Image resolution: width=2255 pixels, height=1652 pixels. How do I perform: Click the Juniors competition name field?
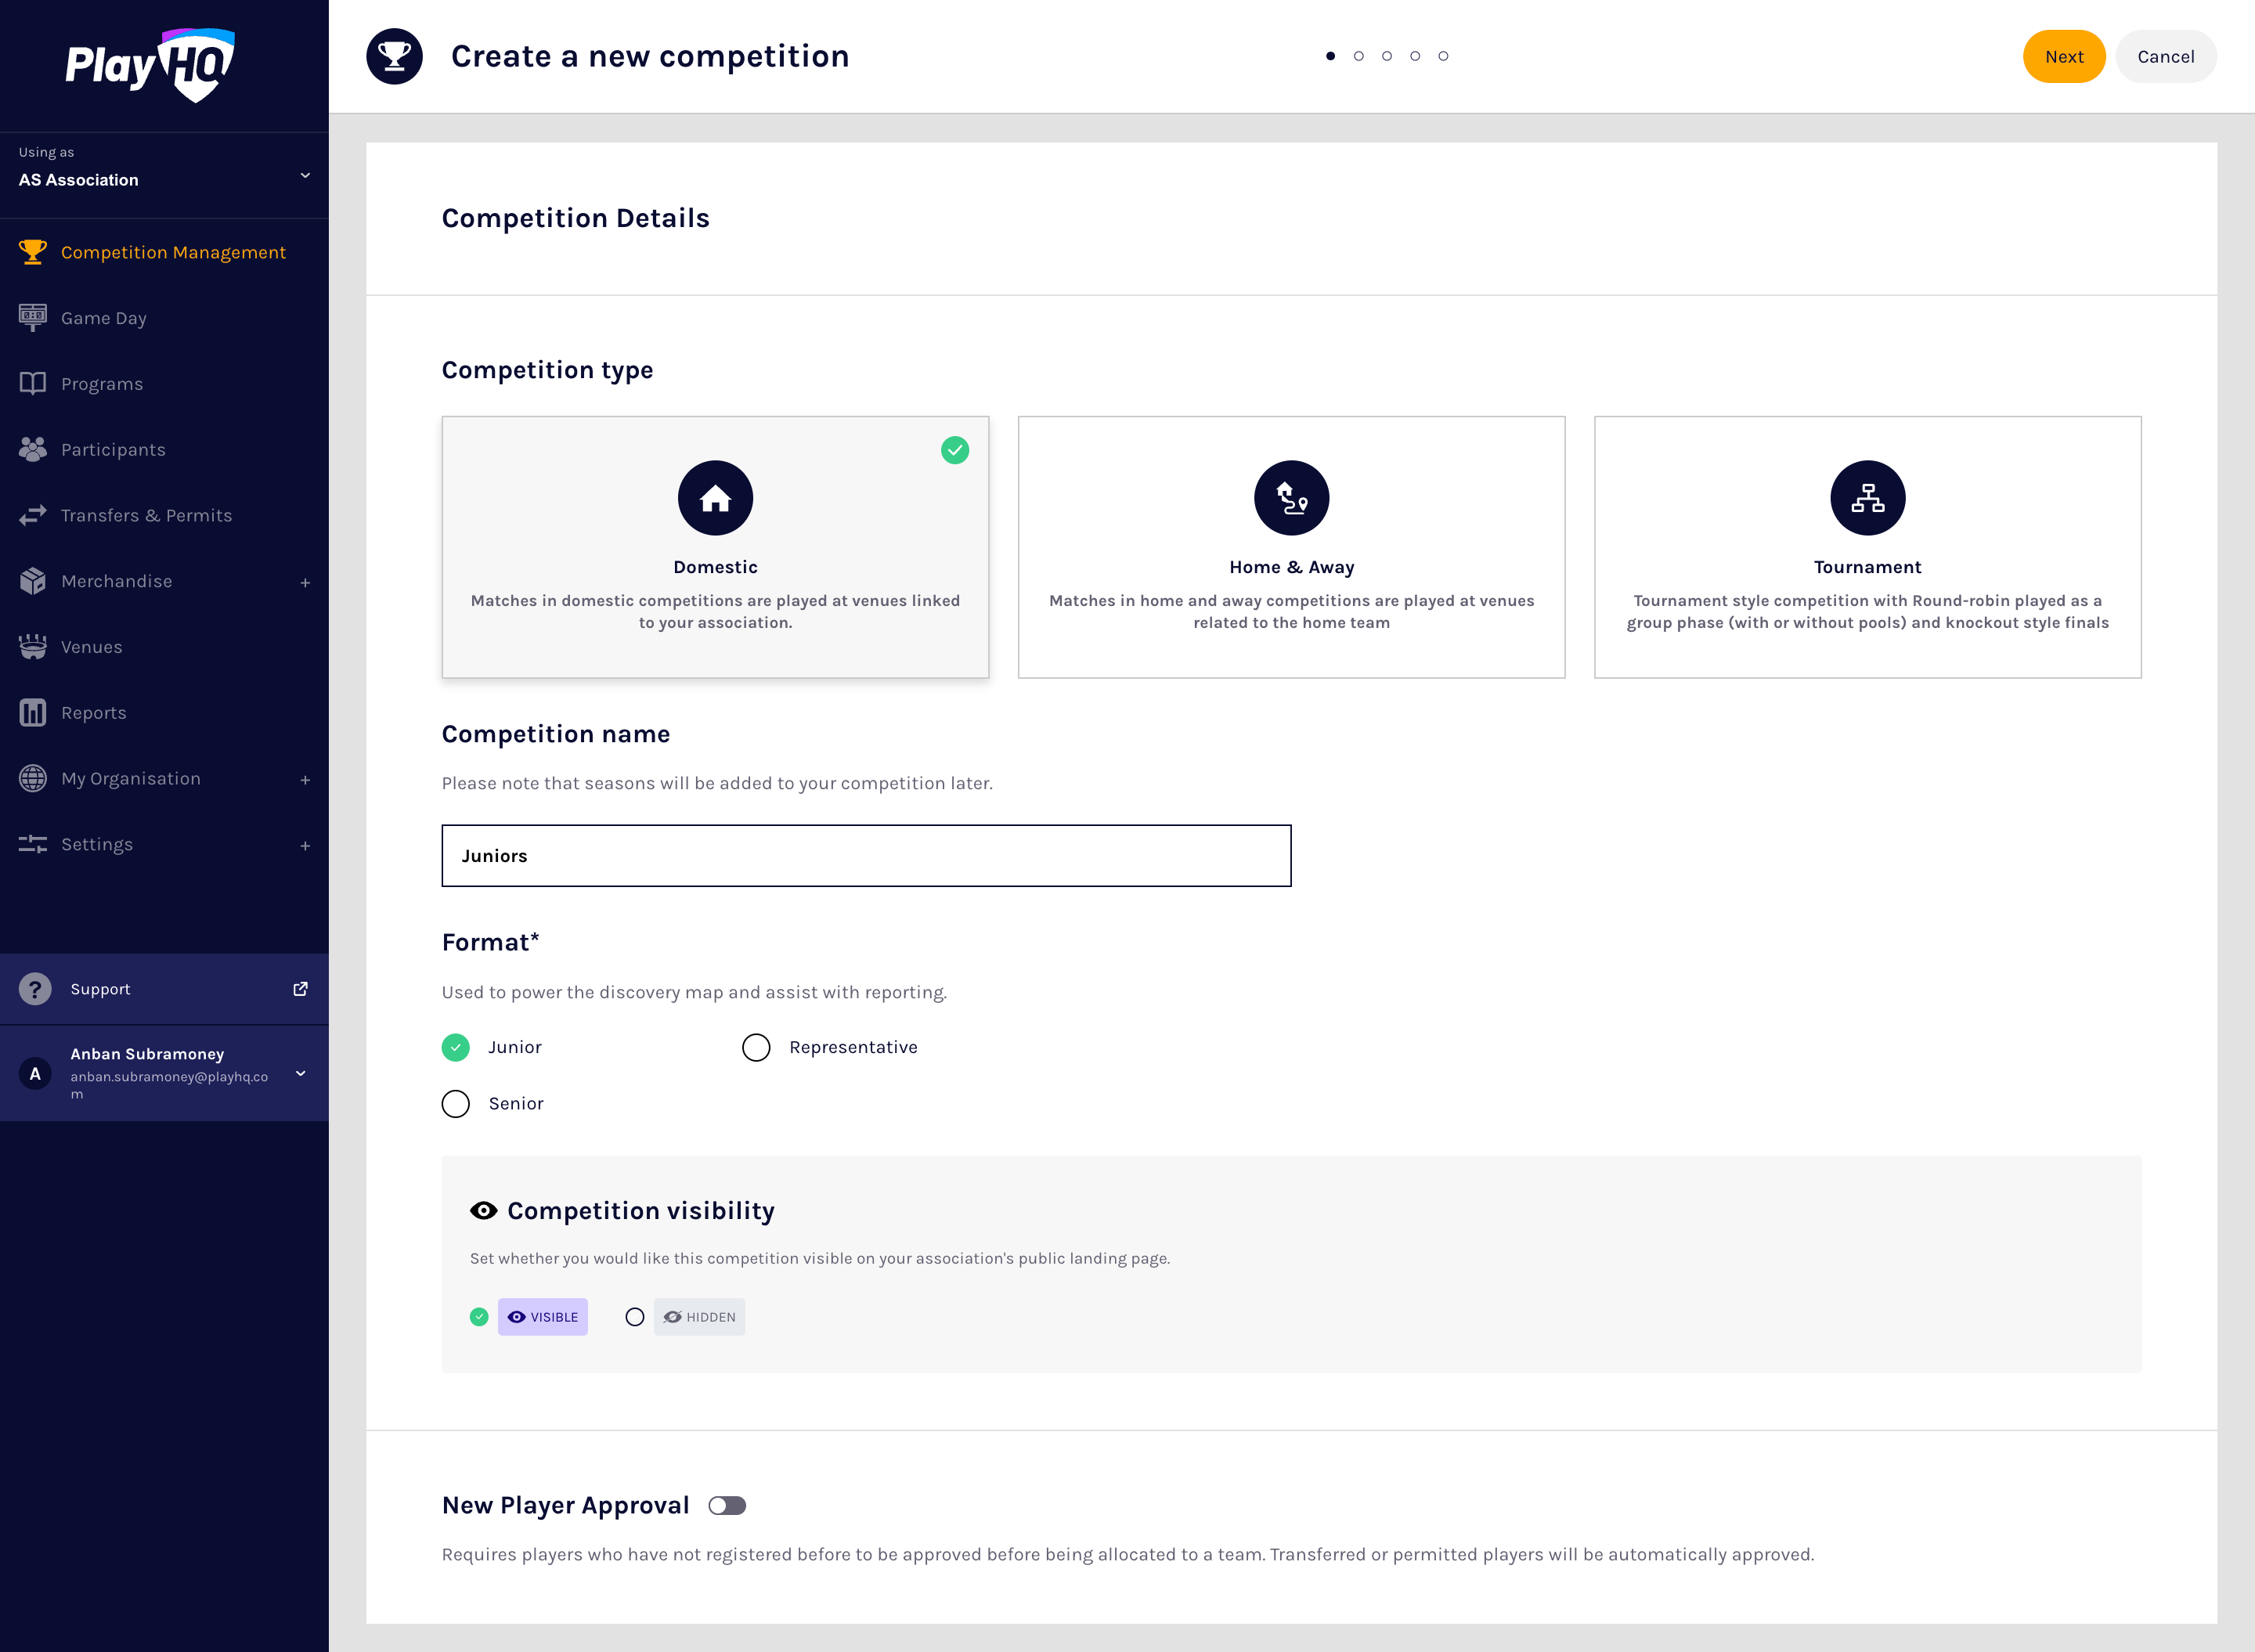pyautogui.click(x=865, y=855)
